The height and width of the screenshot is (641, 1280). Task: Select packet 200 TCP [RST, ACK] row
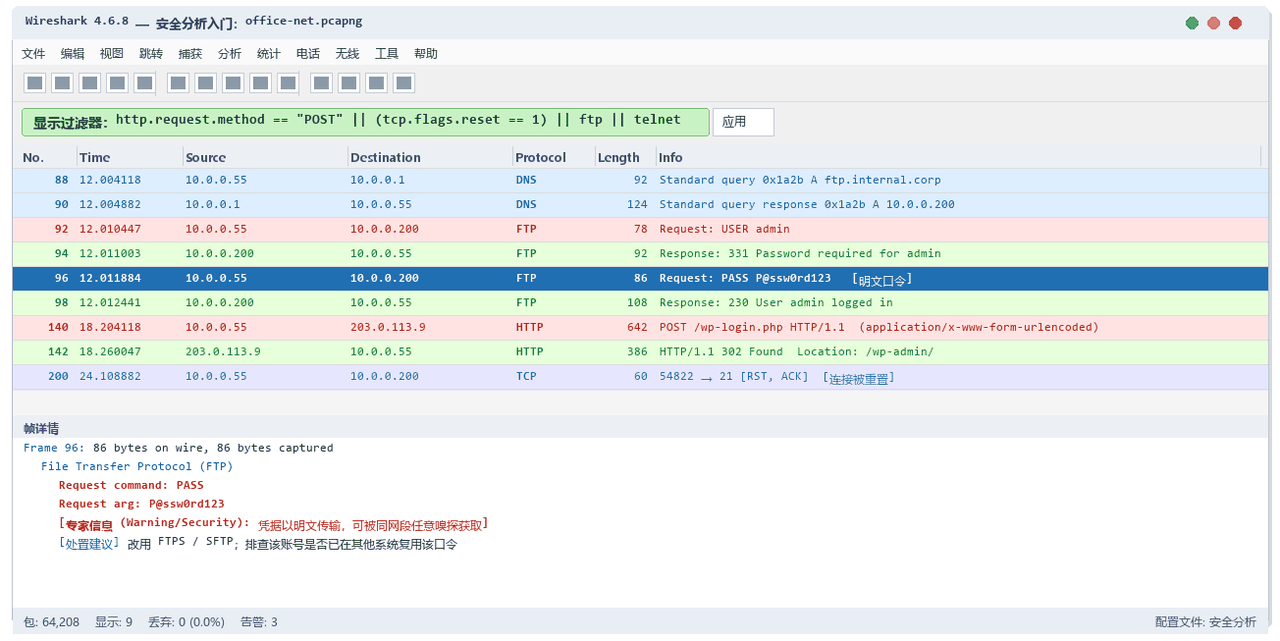pos(640,376)
